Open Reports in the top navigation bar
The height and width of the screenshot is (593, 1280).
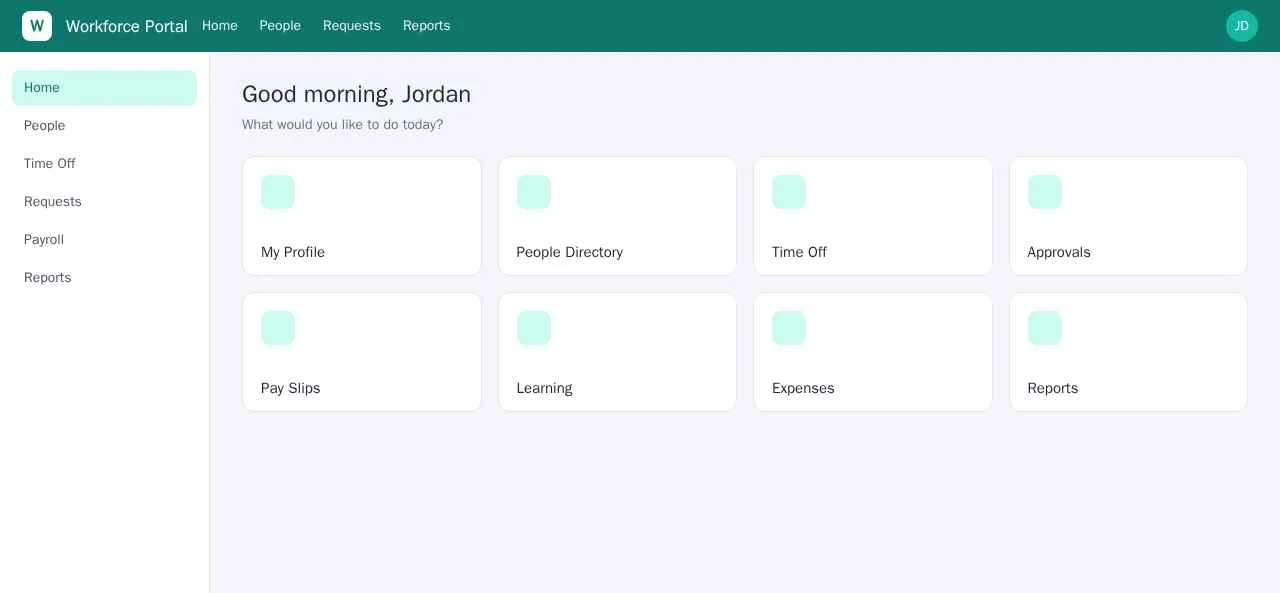click(427, 26)
